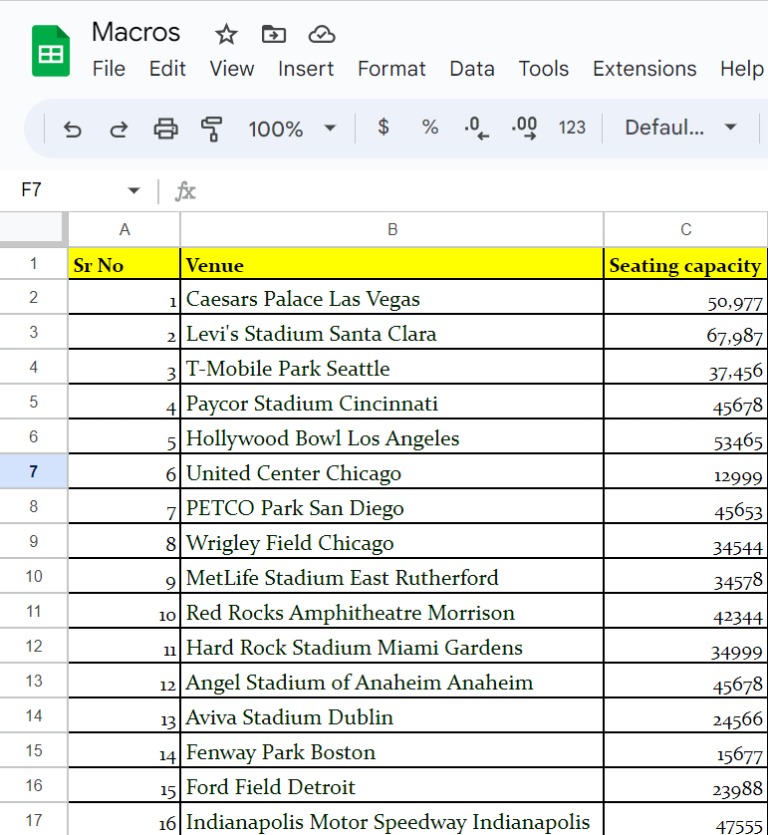Decrease decimal places
Viewport: 768px width, 835px height.
477,128
